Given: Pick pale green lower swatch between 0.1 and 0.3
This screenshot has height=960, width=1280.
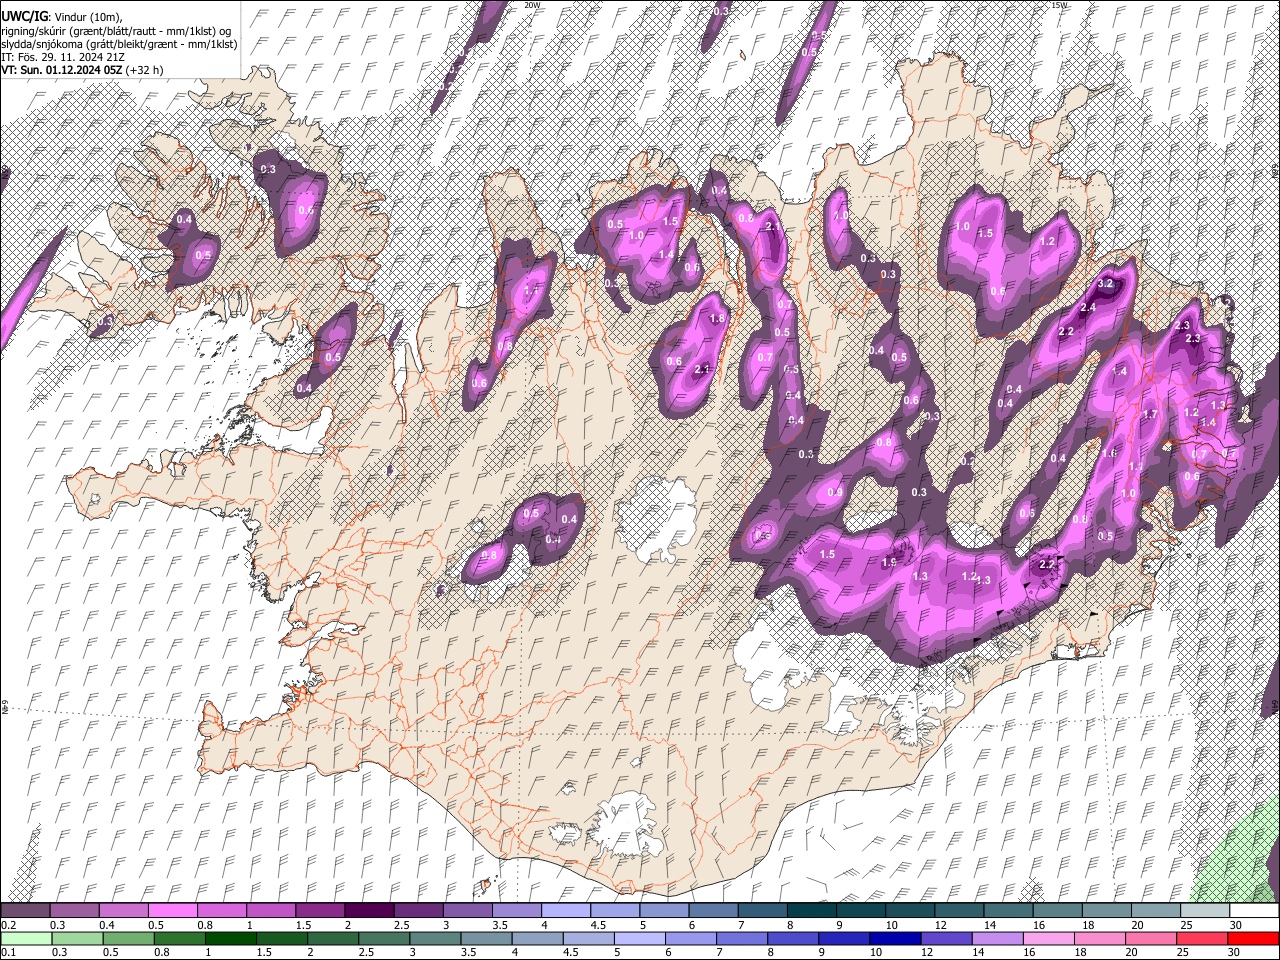Looking at the screenshot, I should click(25, 938).
